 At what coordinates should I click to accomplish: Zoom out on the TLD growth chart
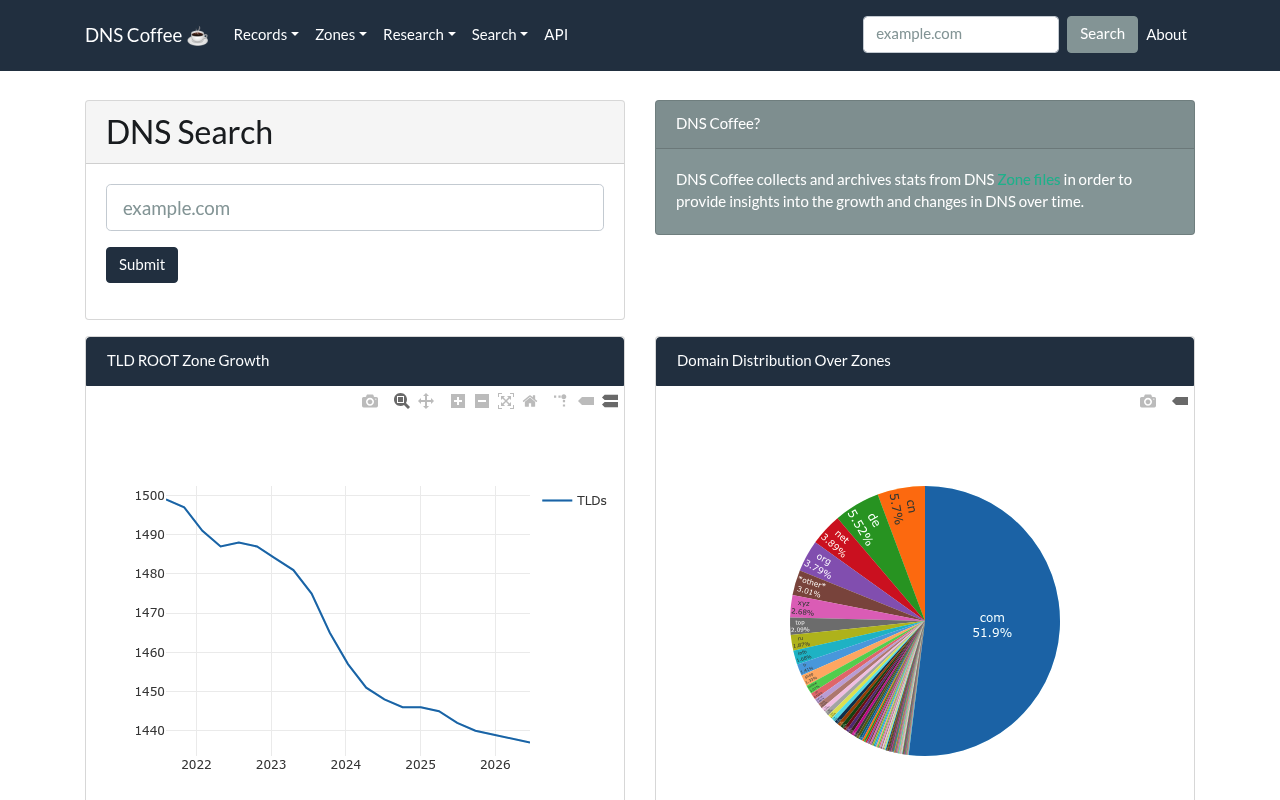pyautogui.click(x=482, y=401)
